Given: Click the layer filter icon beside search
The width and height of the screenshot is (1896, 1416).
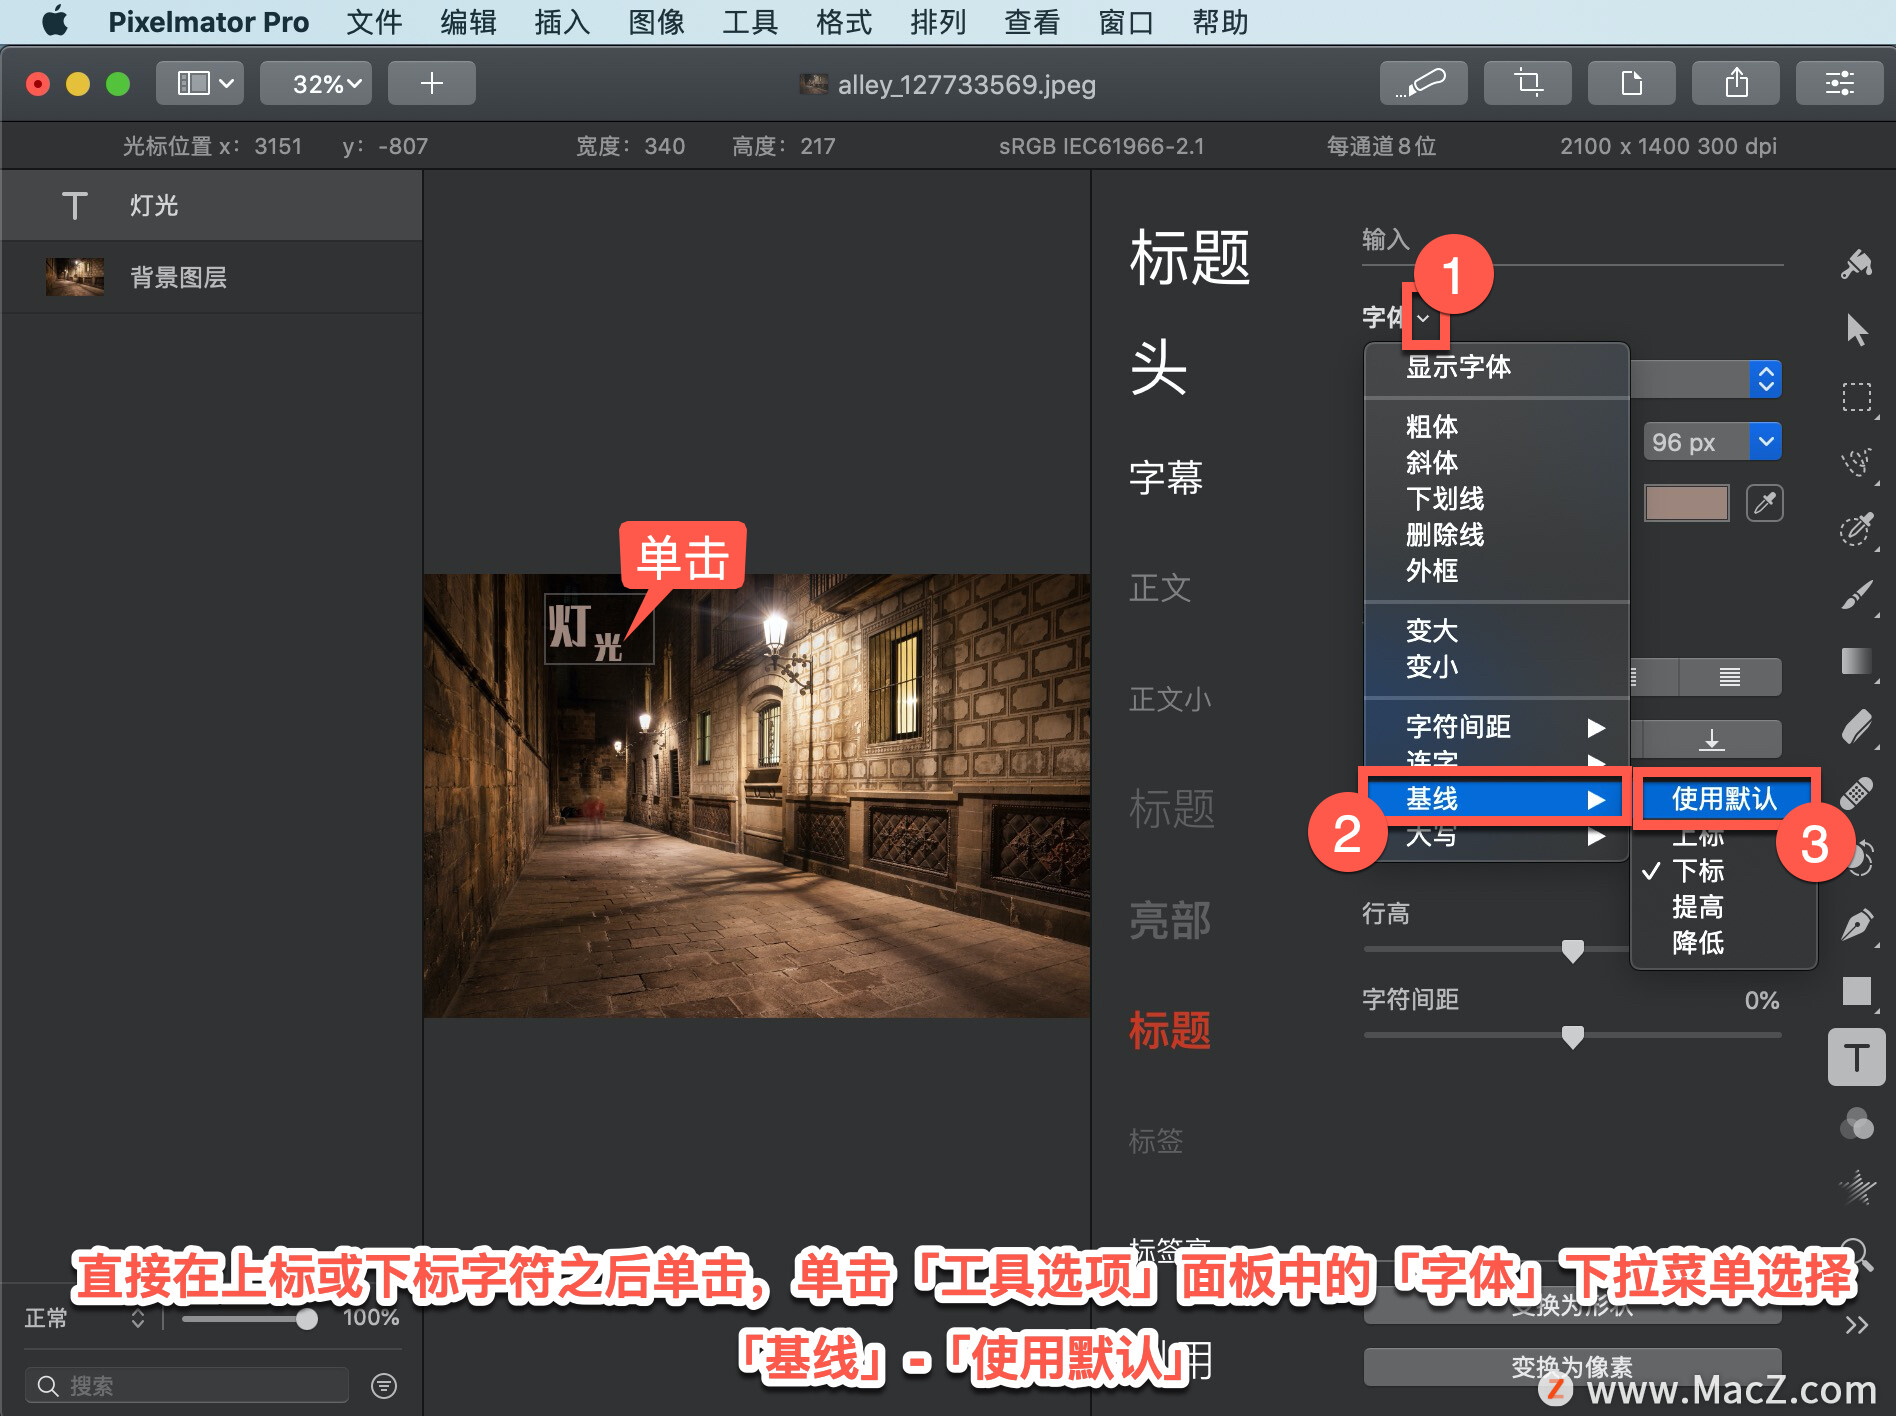Looking at the screenshot, I should coord(384,1385).
